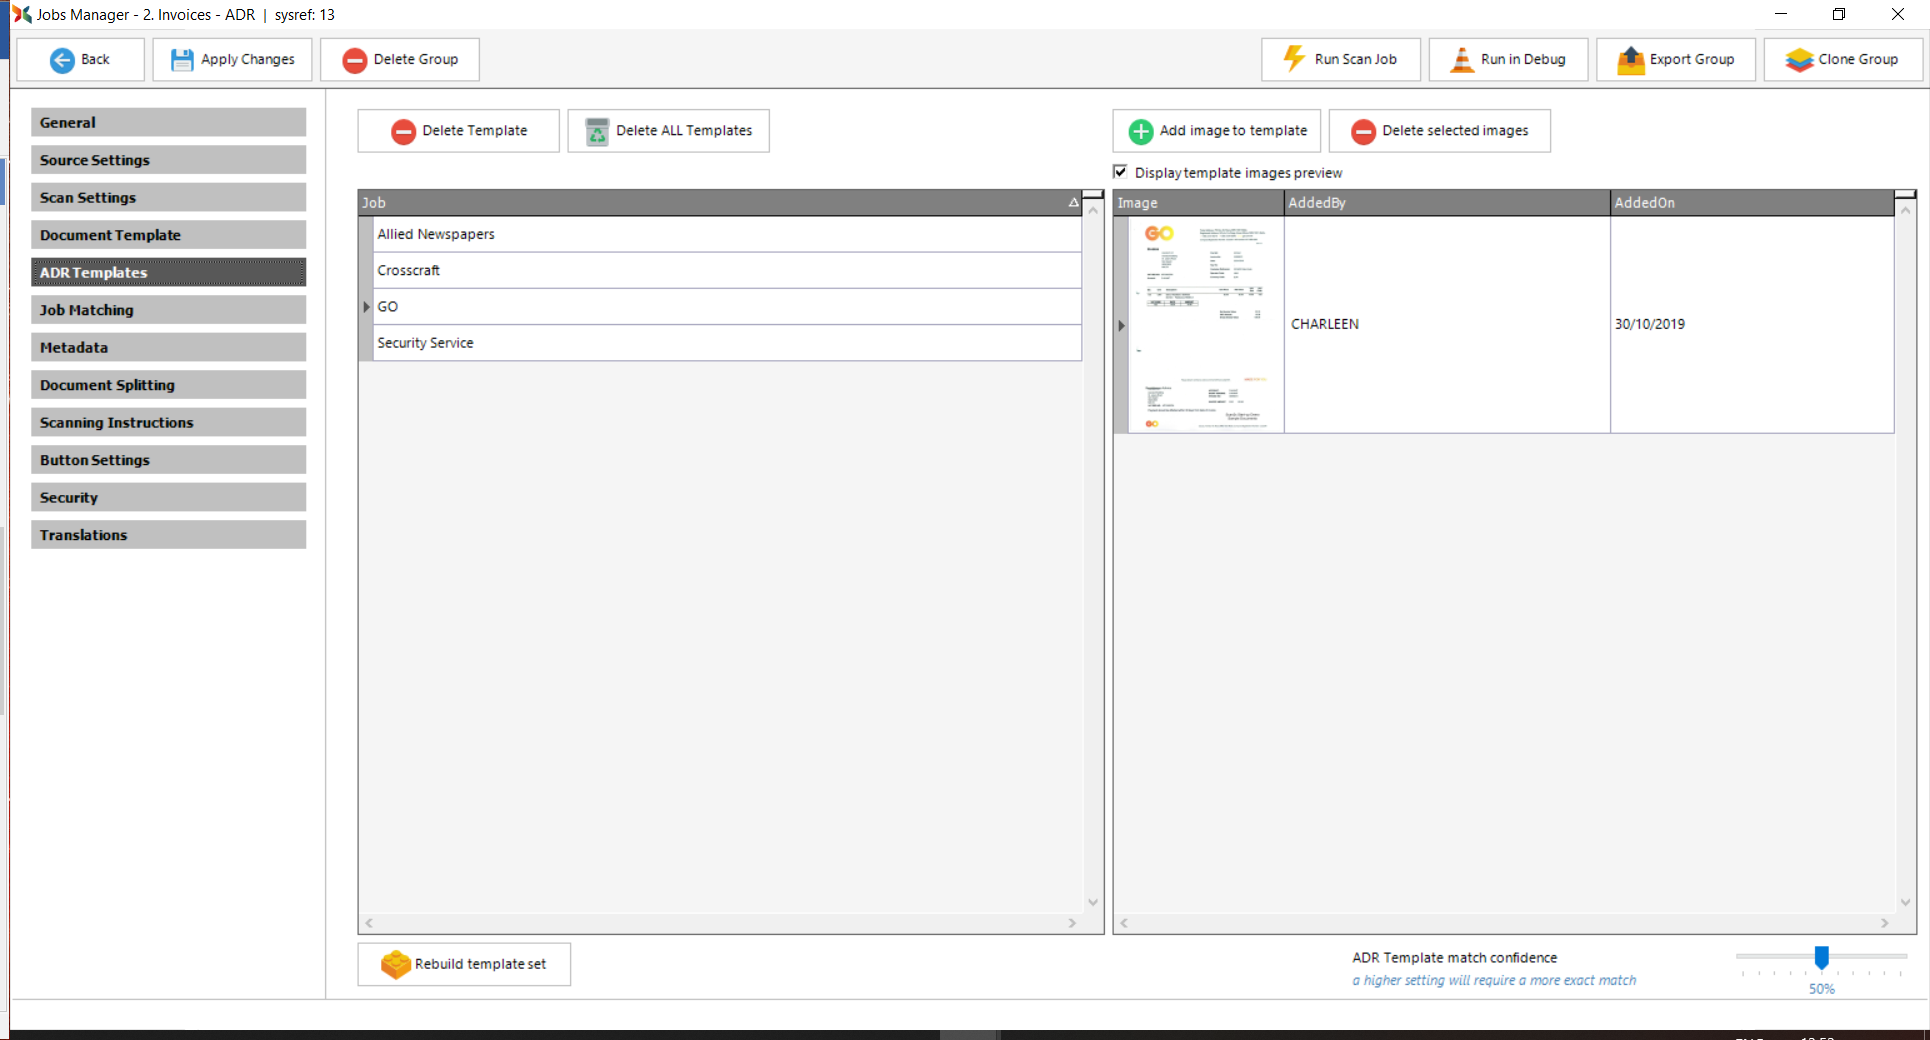Click the Run in Debug cone icon
Viewport: 1930px width, 1040px height.
[1462, 60]
